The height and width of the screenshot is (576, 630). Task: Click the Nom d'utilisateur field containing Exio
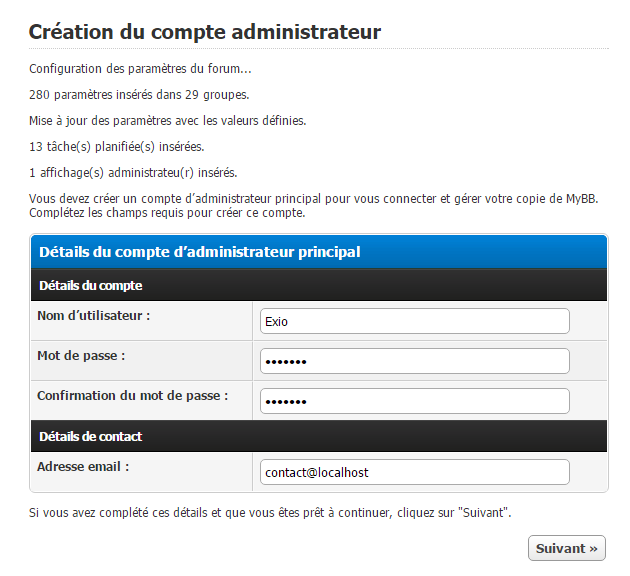click(x=415, y=321)
